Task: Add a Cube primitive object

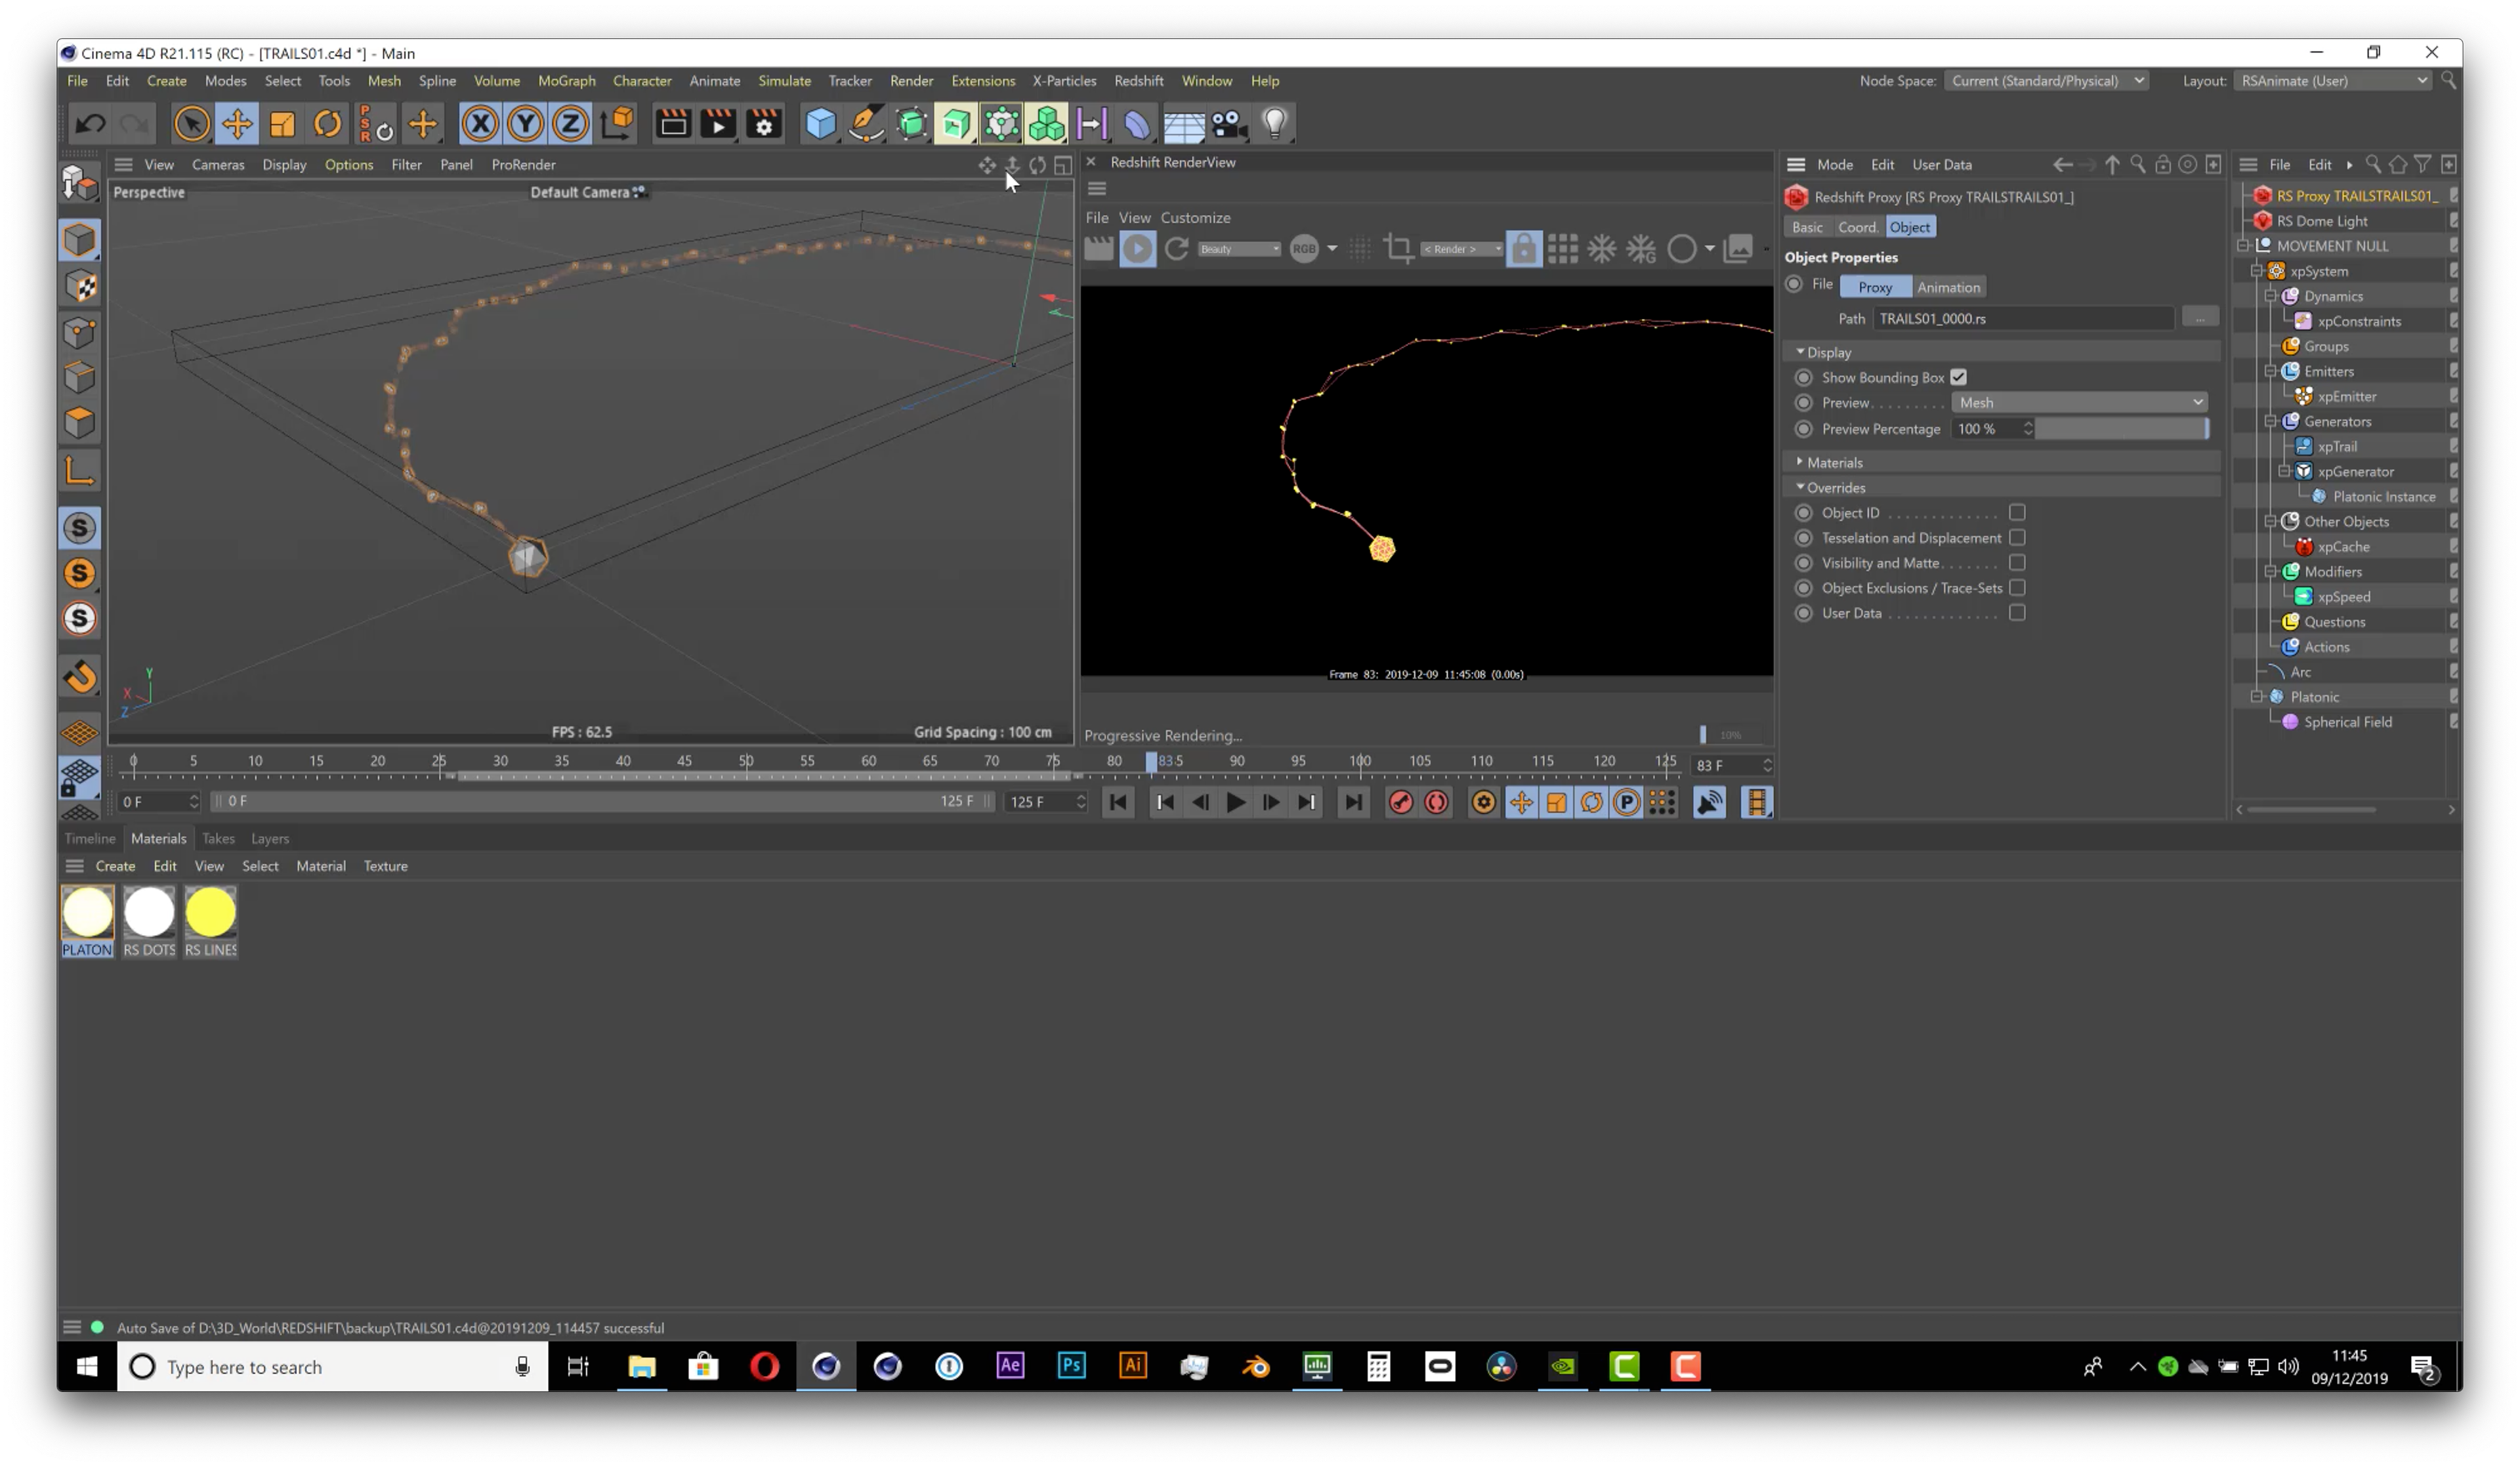Action: pyautogui.click(x=820, y=124)
